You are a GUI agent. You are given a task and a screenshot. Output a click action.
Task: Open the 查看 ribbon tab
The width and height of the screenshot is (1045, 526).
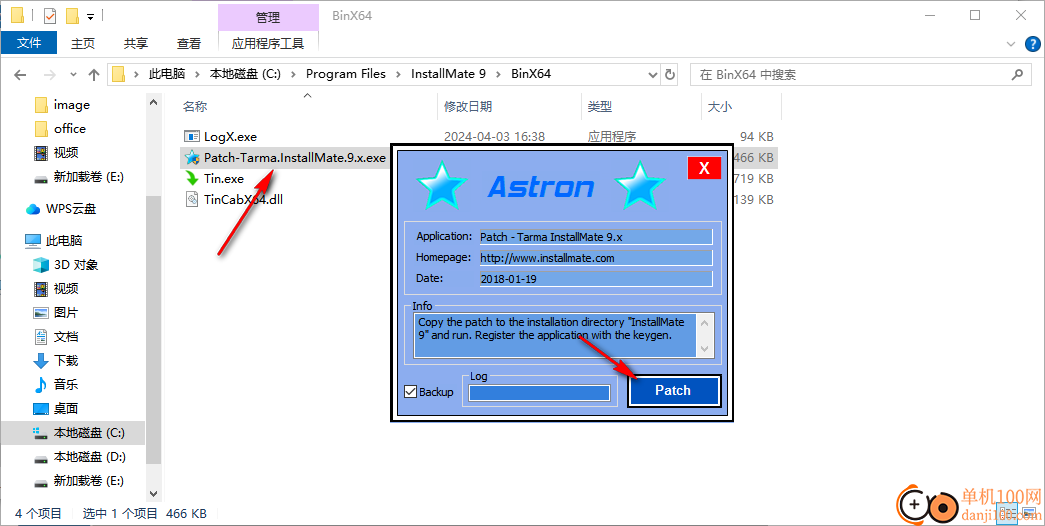189,43
